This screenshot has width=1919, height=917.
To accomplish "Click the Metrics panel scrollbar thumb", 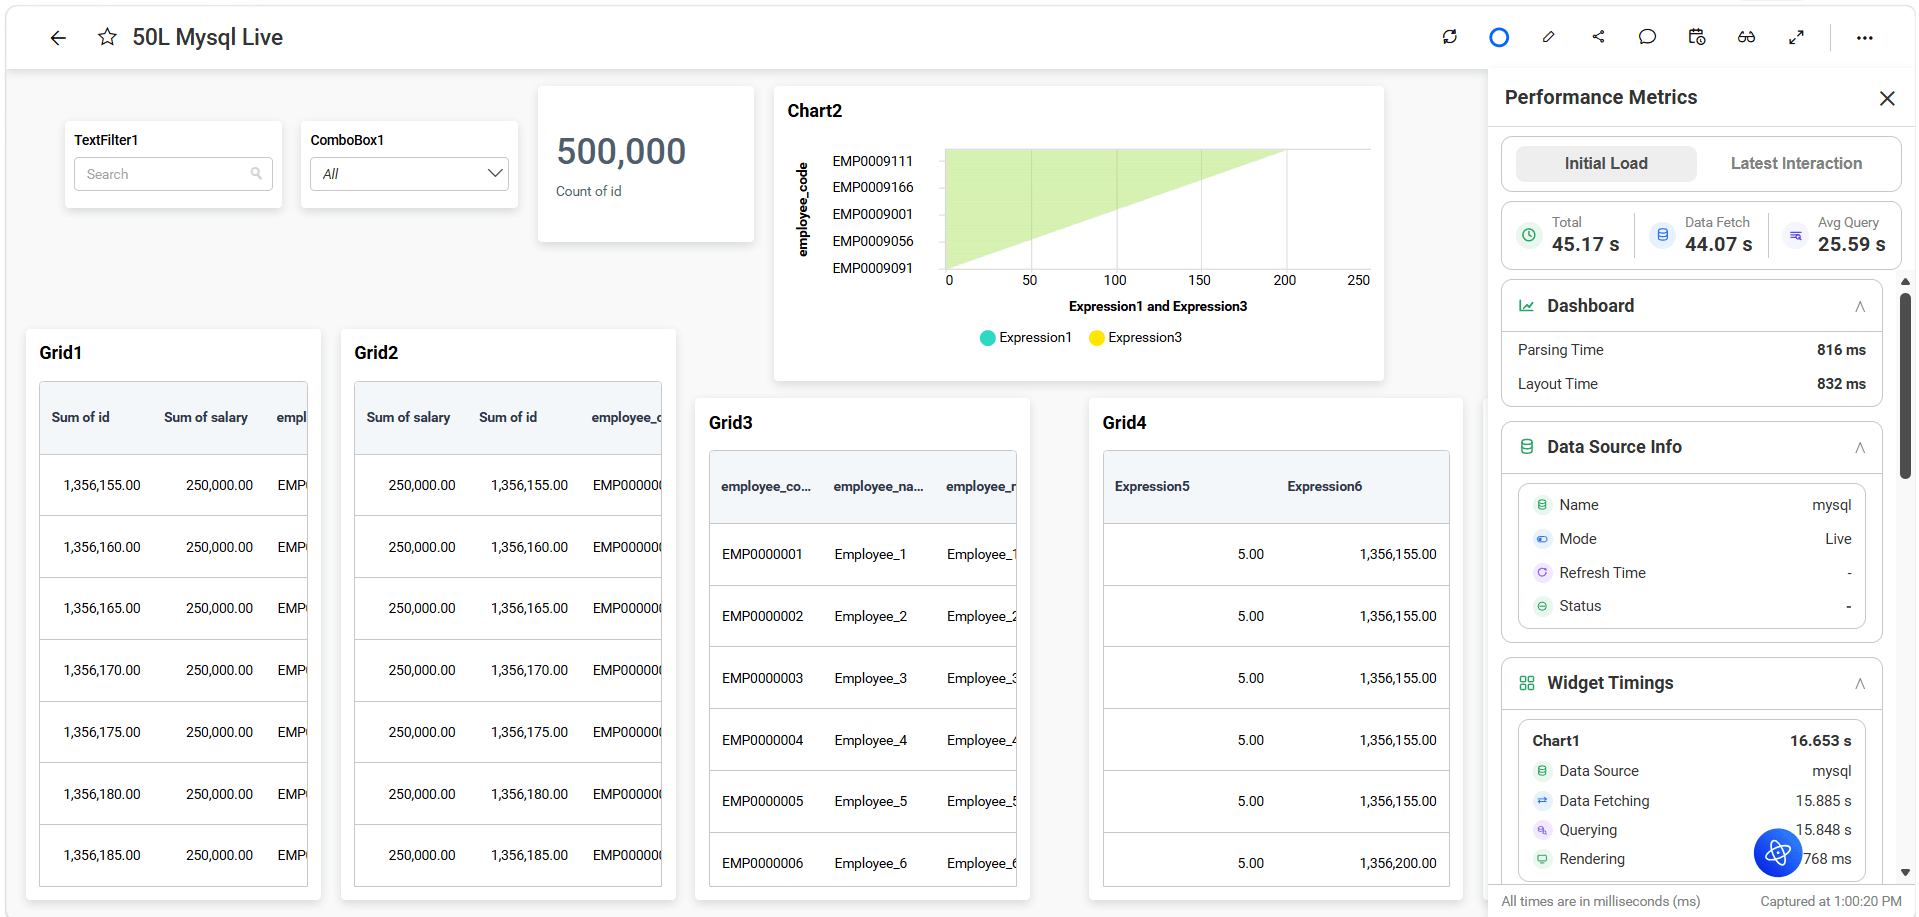I will [x=1905, y=385].
